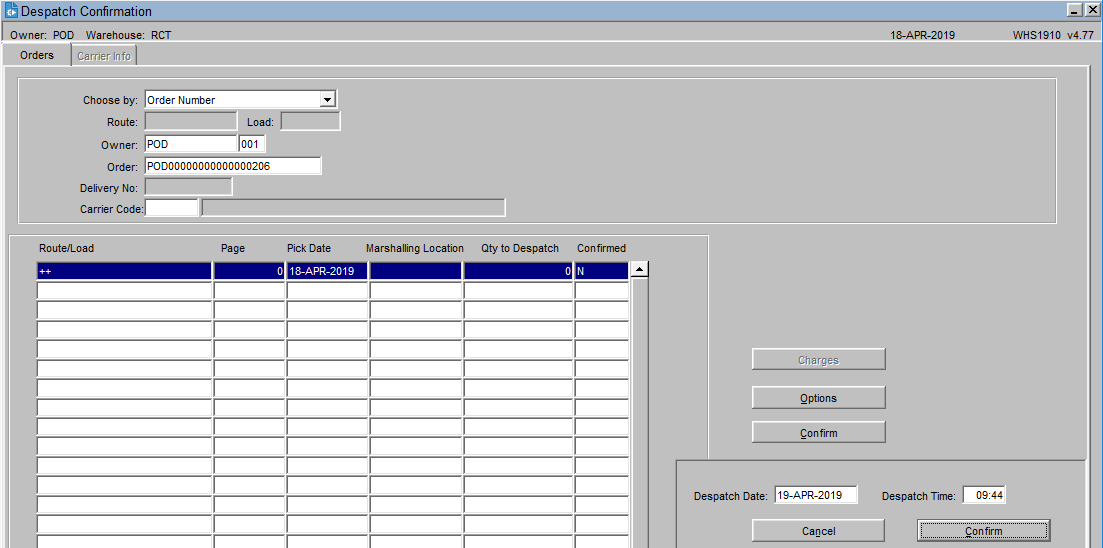Switch to the Orders tab
This screenshot has height=548, width=1103.
[x=37, y=55]
